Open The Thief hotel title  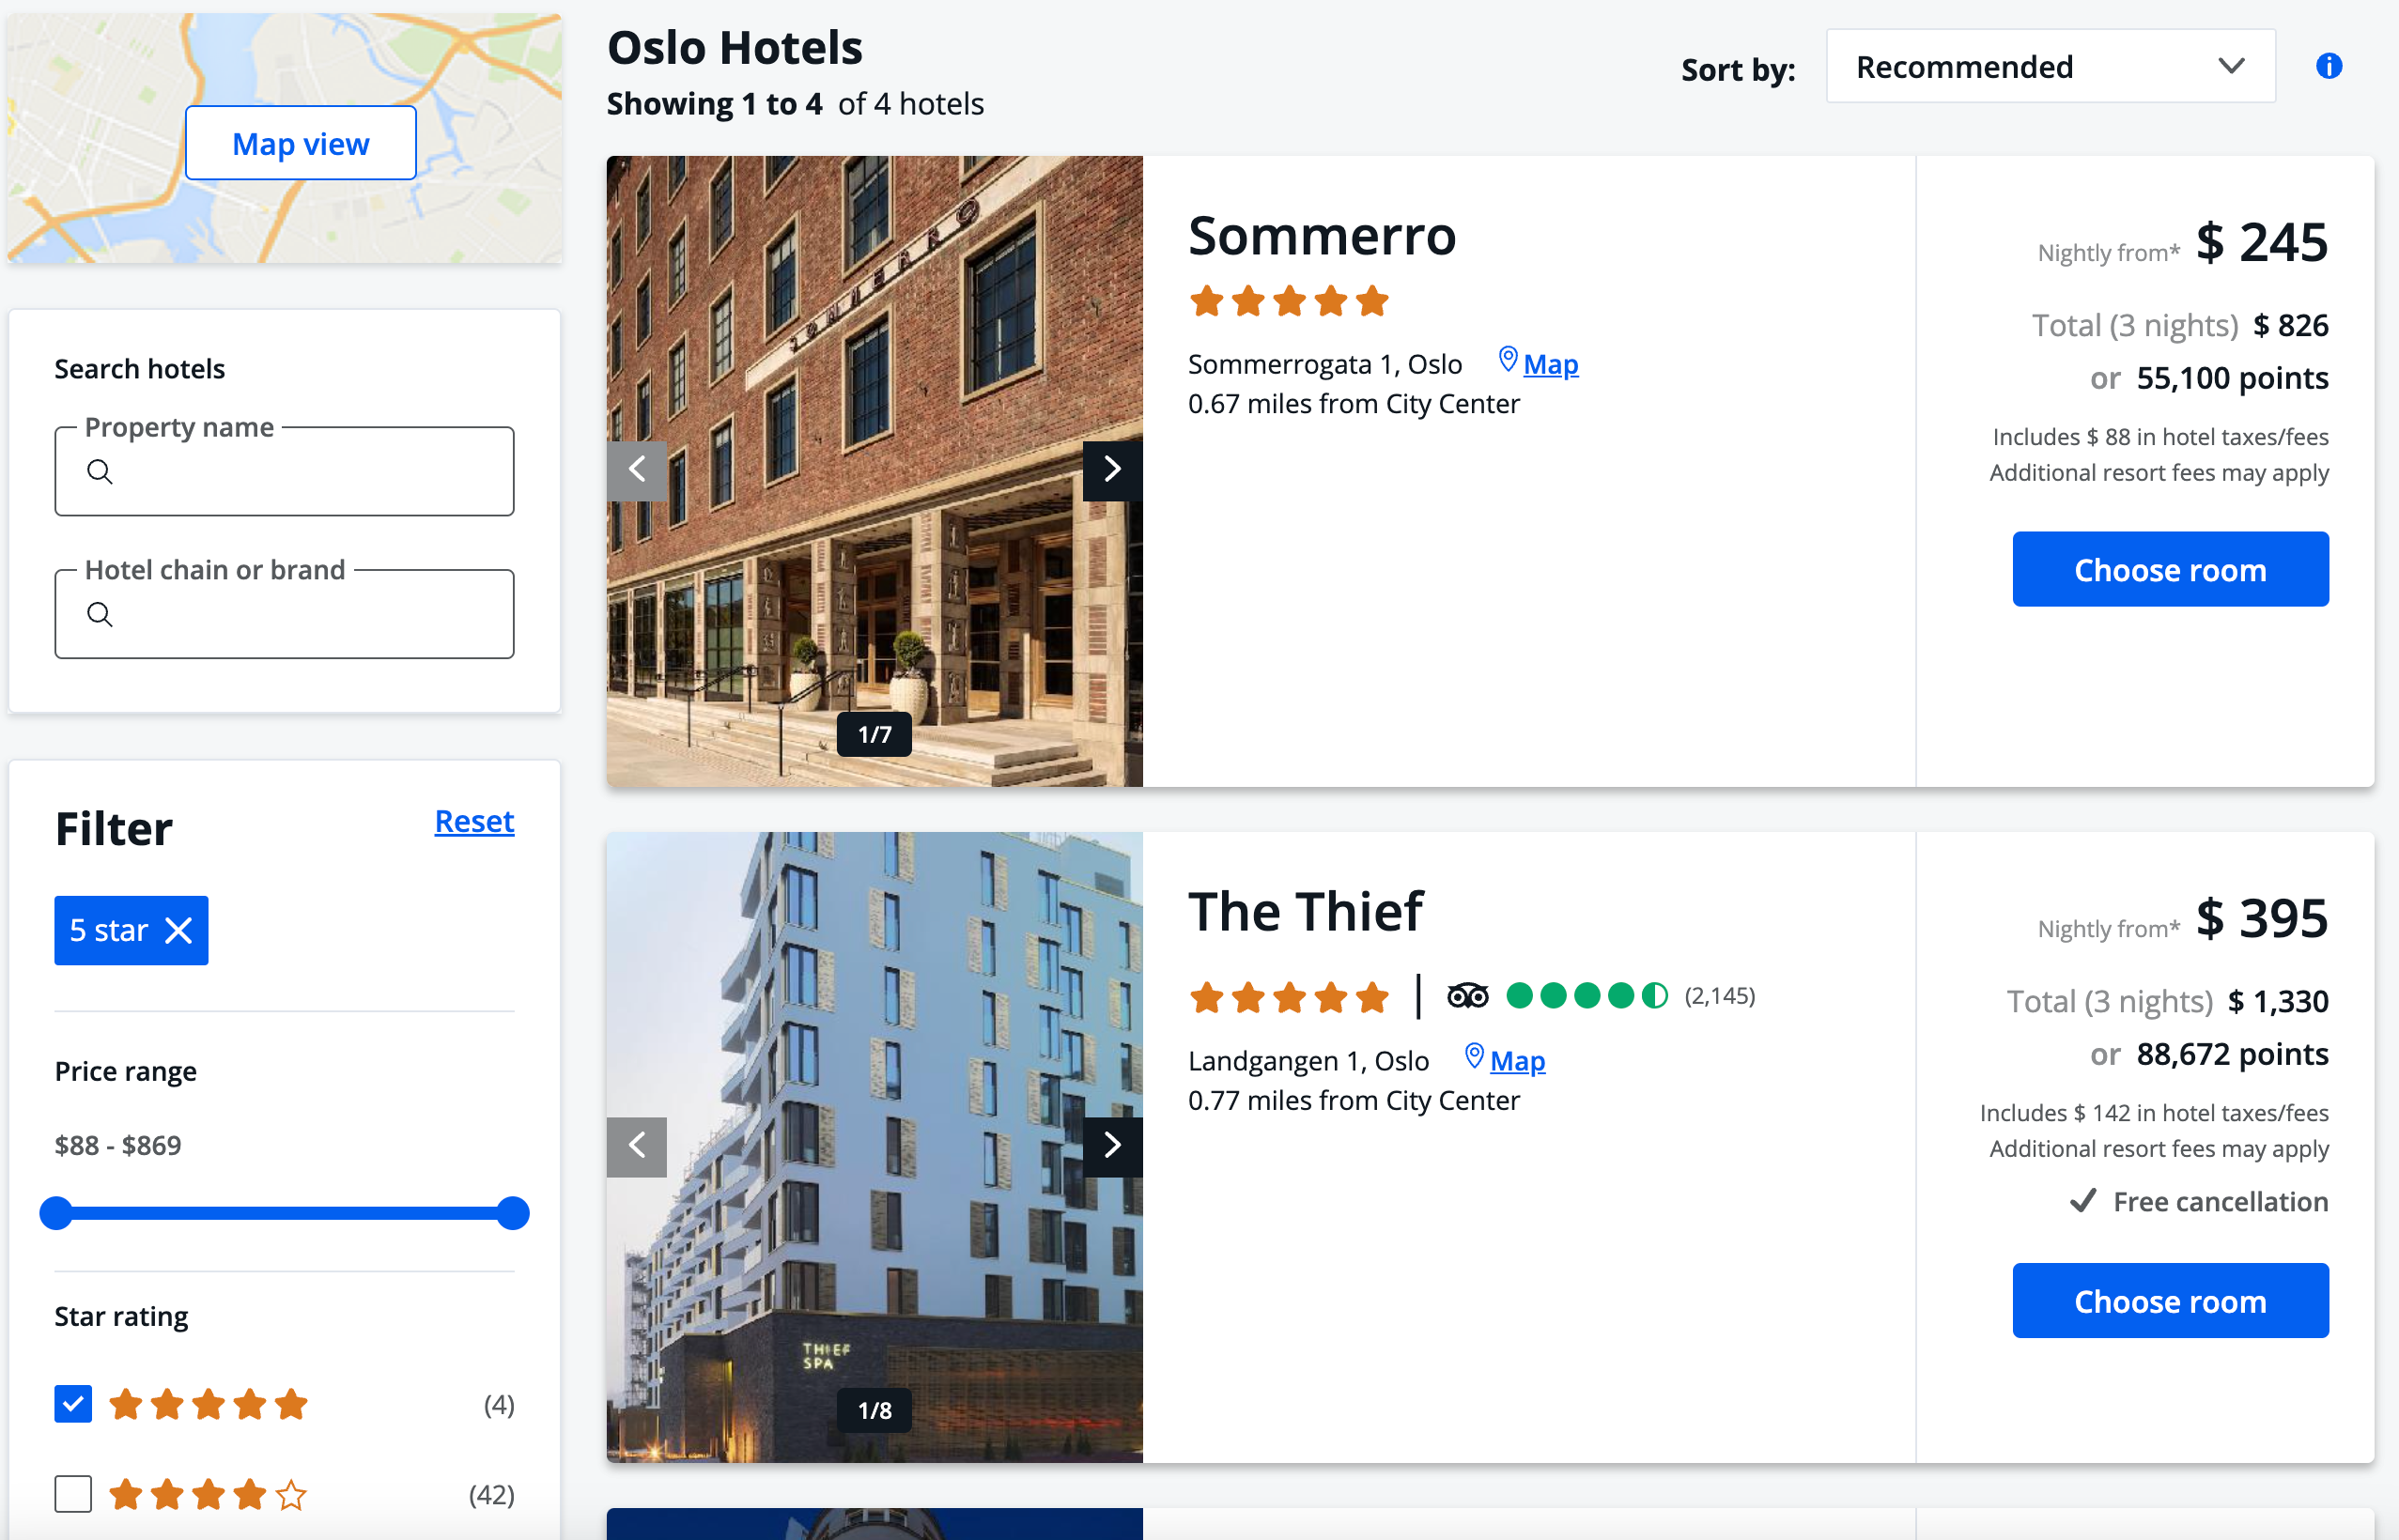click(1305, 911)
